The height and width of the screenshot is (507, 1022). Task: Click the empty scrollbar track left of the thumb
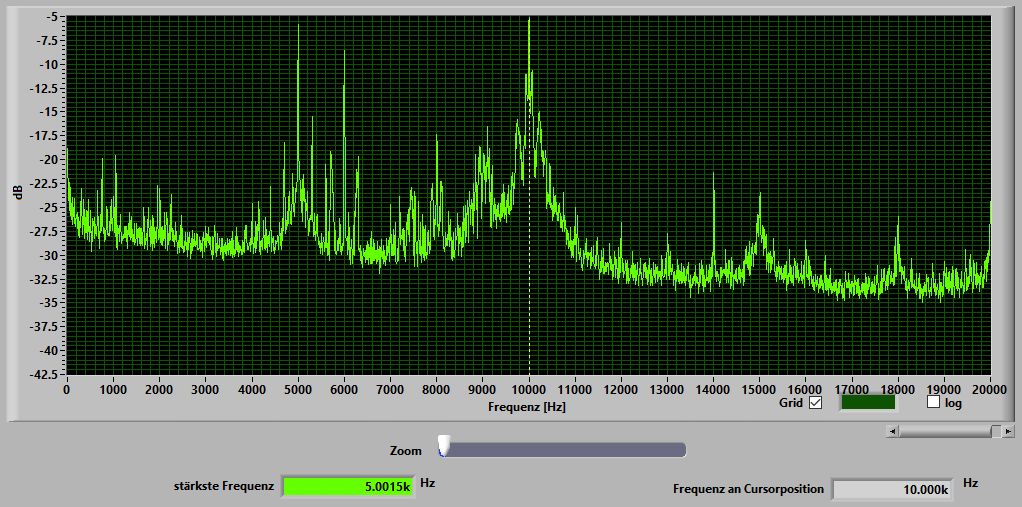(945, 431)
